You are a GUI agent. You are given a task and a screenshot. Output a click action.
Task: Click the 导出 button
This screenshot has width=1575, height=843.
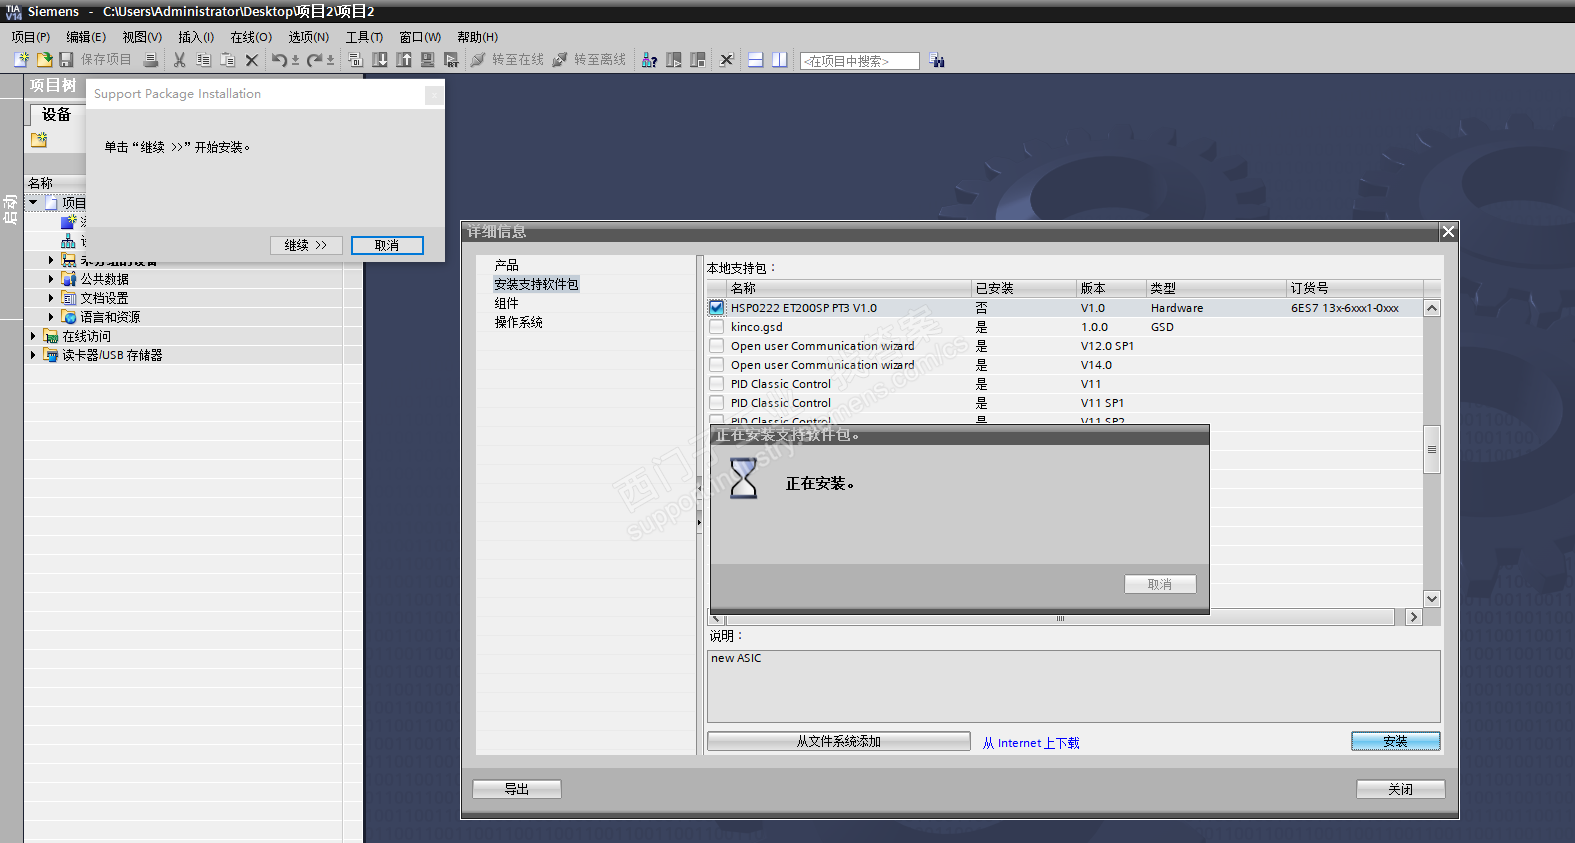tap(516, 789)
